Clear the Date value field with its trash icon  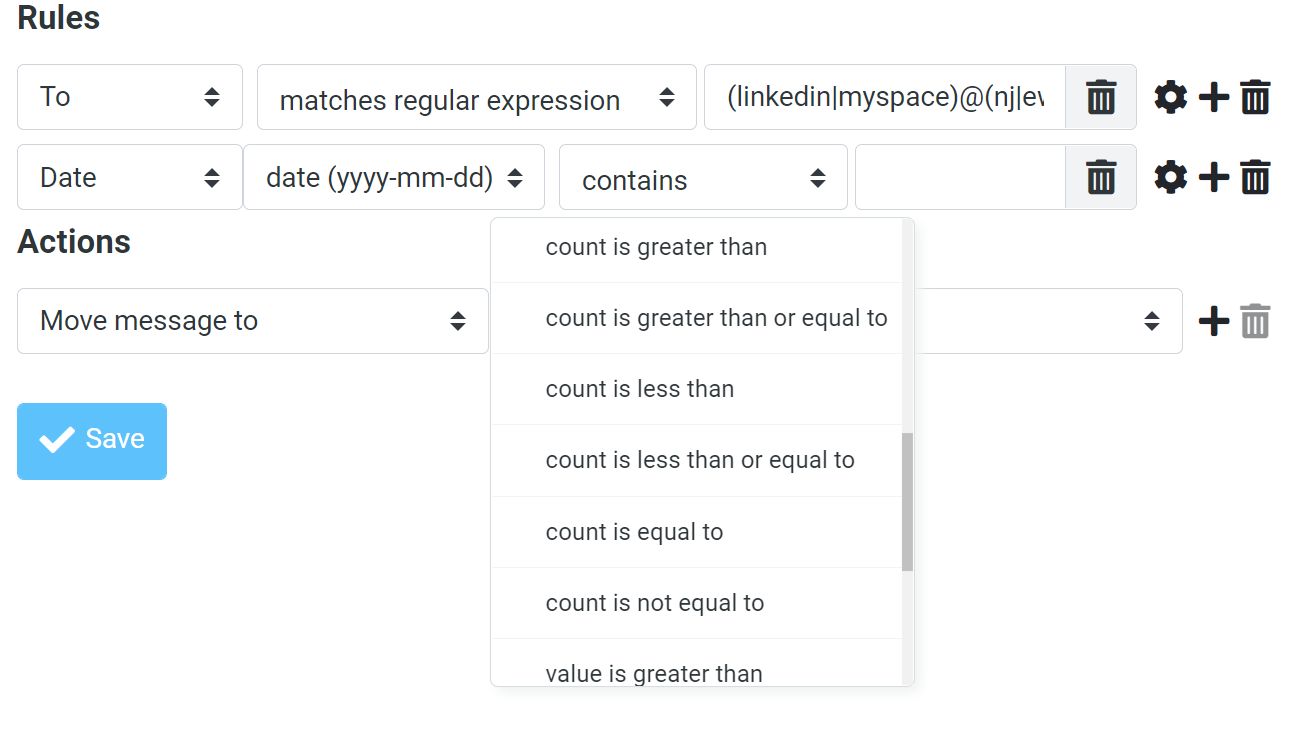click(x=1100, y=177)
